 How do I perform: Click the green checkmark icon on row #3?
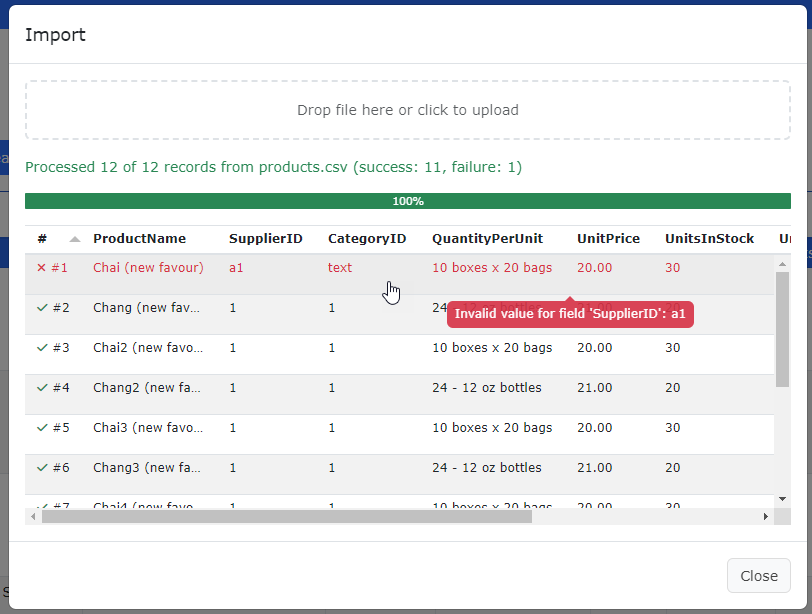[x=41, y=348]
